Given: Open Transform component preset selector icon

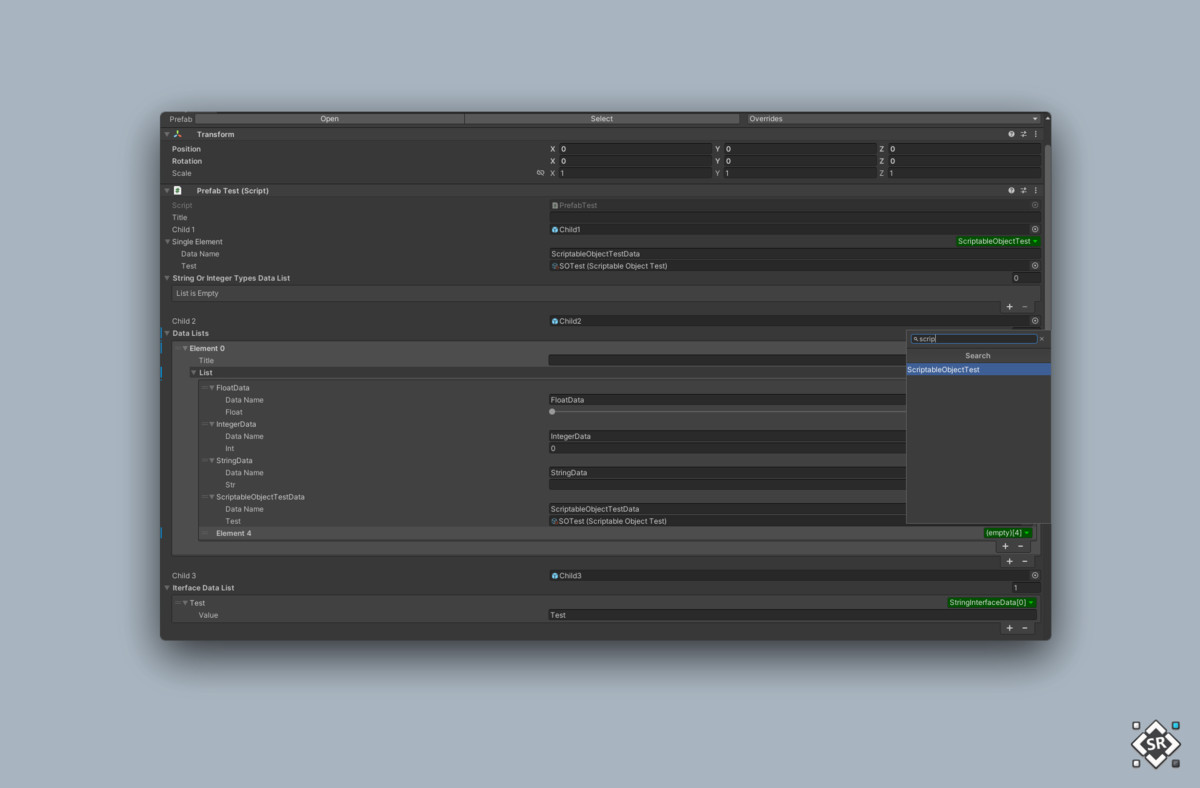Looking at the screenshot, I should point(1023,134).
